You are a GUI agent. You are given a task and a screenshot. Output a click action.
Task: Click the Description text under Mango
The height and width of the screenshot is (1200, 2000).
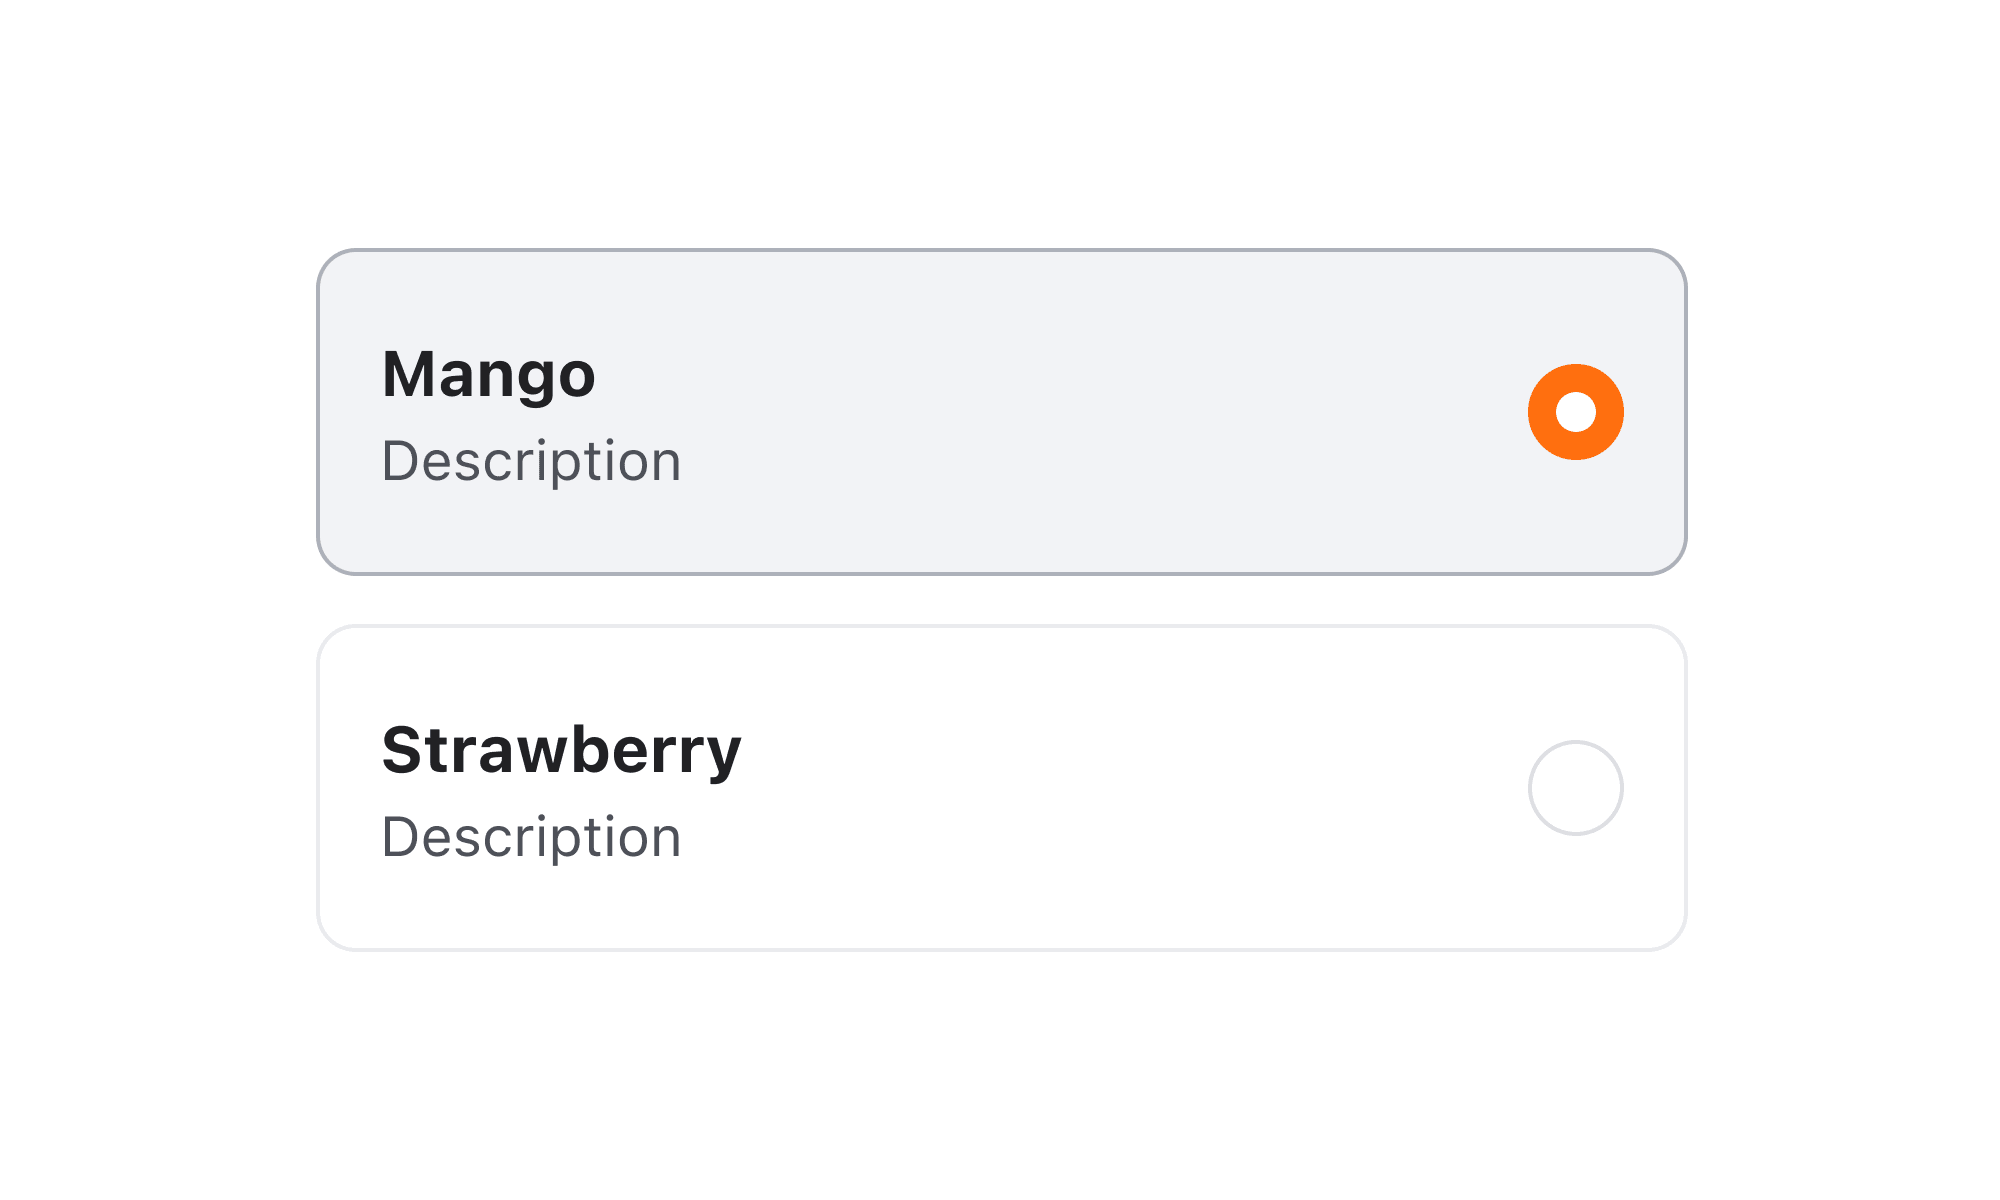click(531, 462)
